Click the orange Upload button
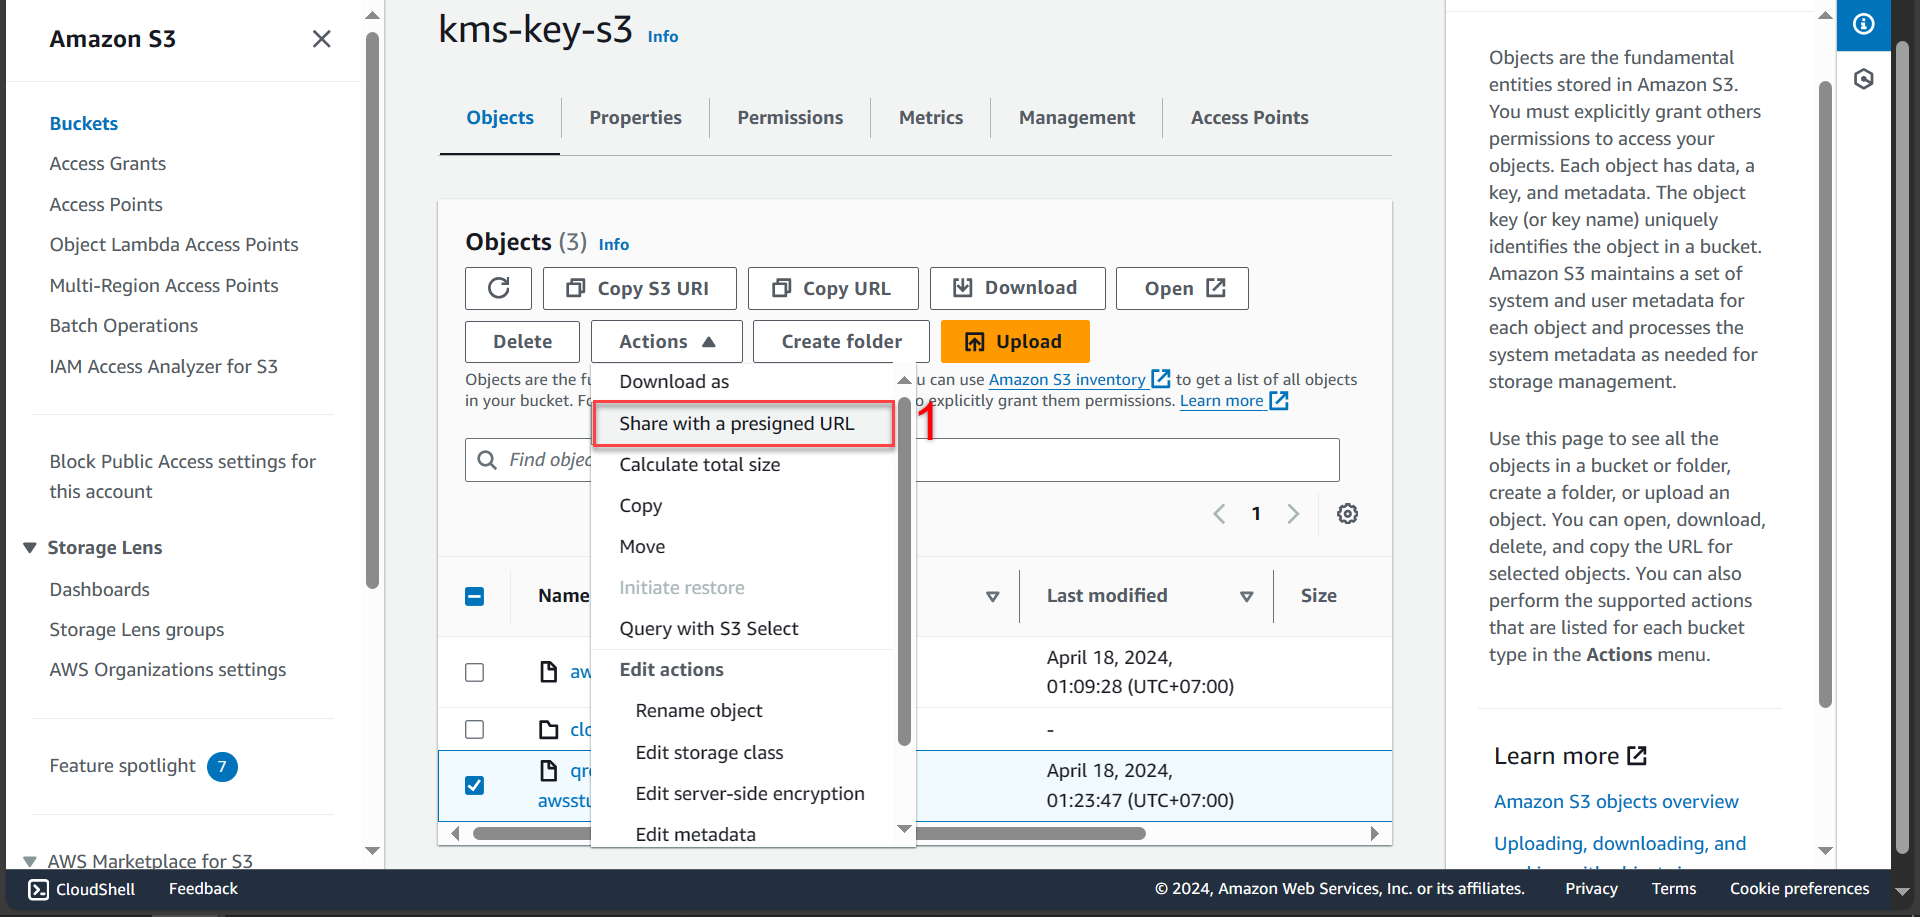The image size is (1920, 917). (x=1015, y=341)
